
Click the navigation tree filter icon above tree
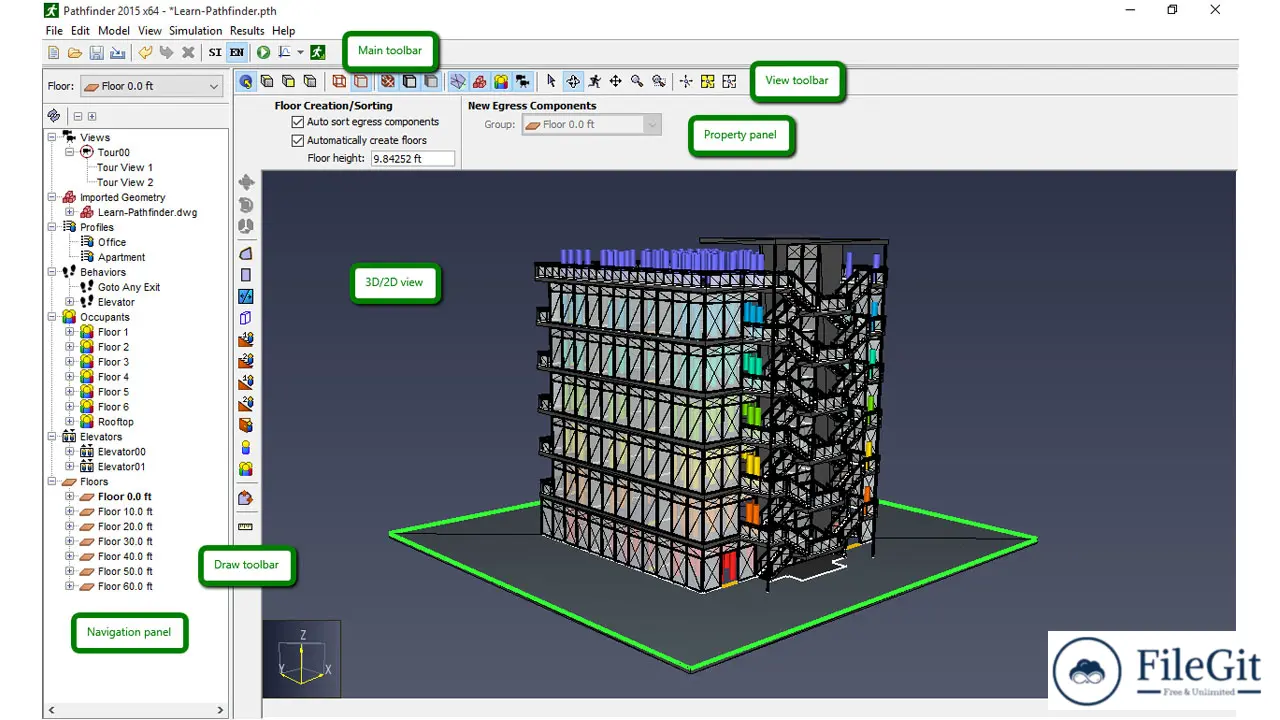pyautogui.click(x=54, y=116)
